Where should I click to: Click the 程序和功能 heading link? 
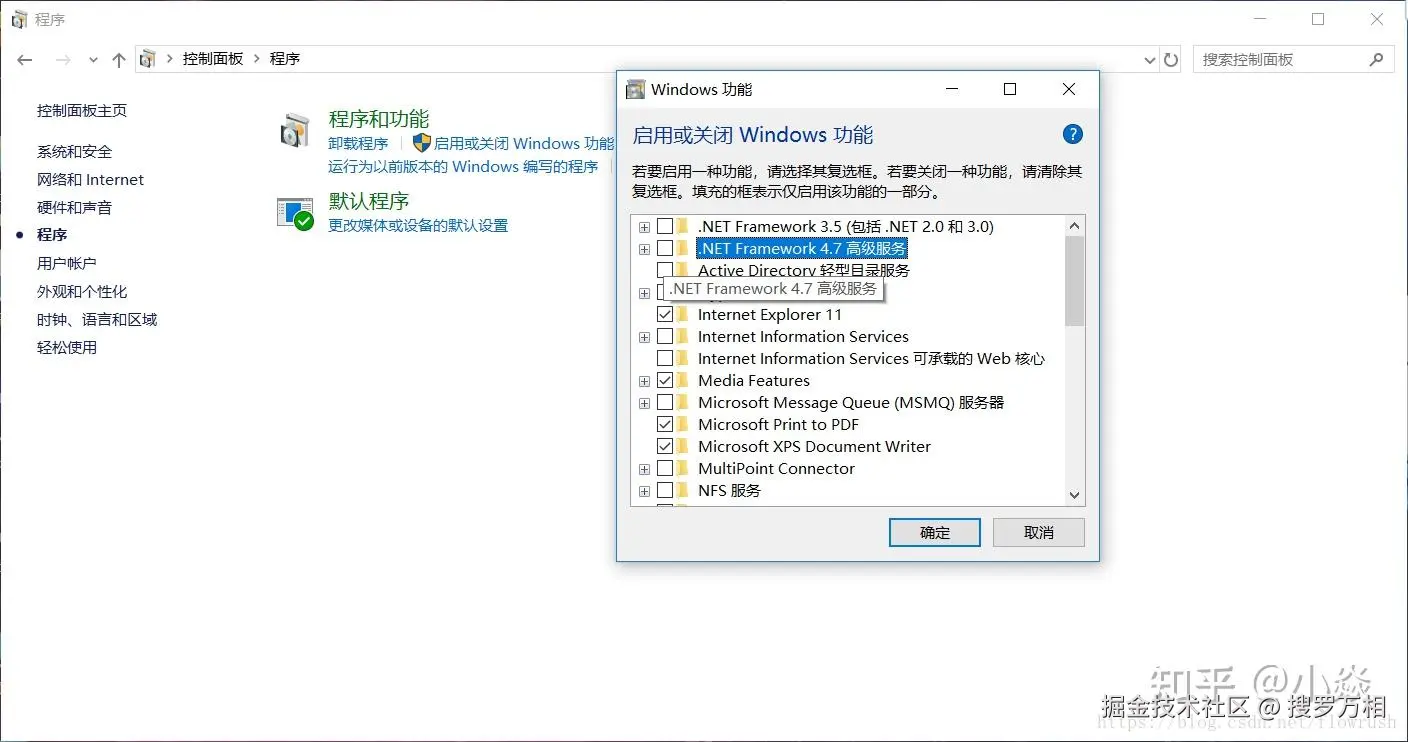coord(379,119)
